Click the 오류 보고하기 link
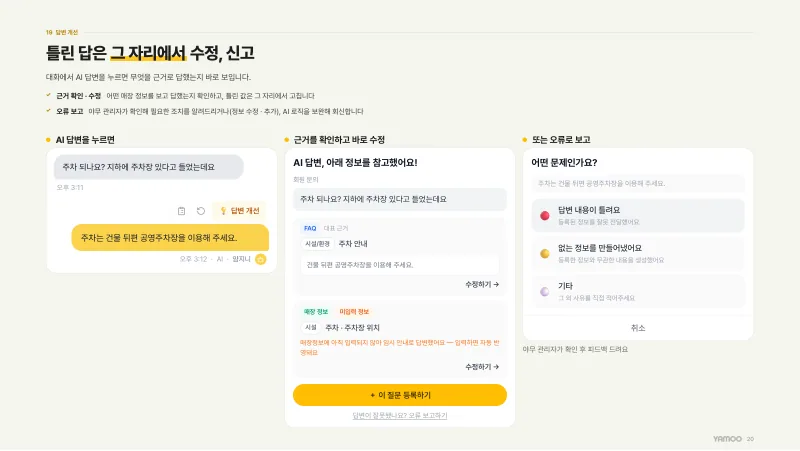 (x=428, y=416)
